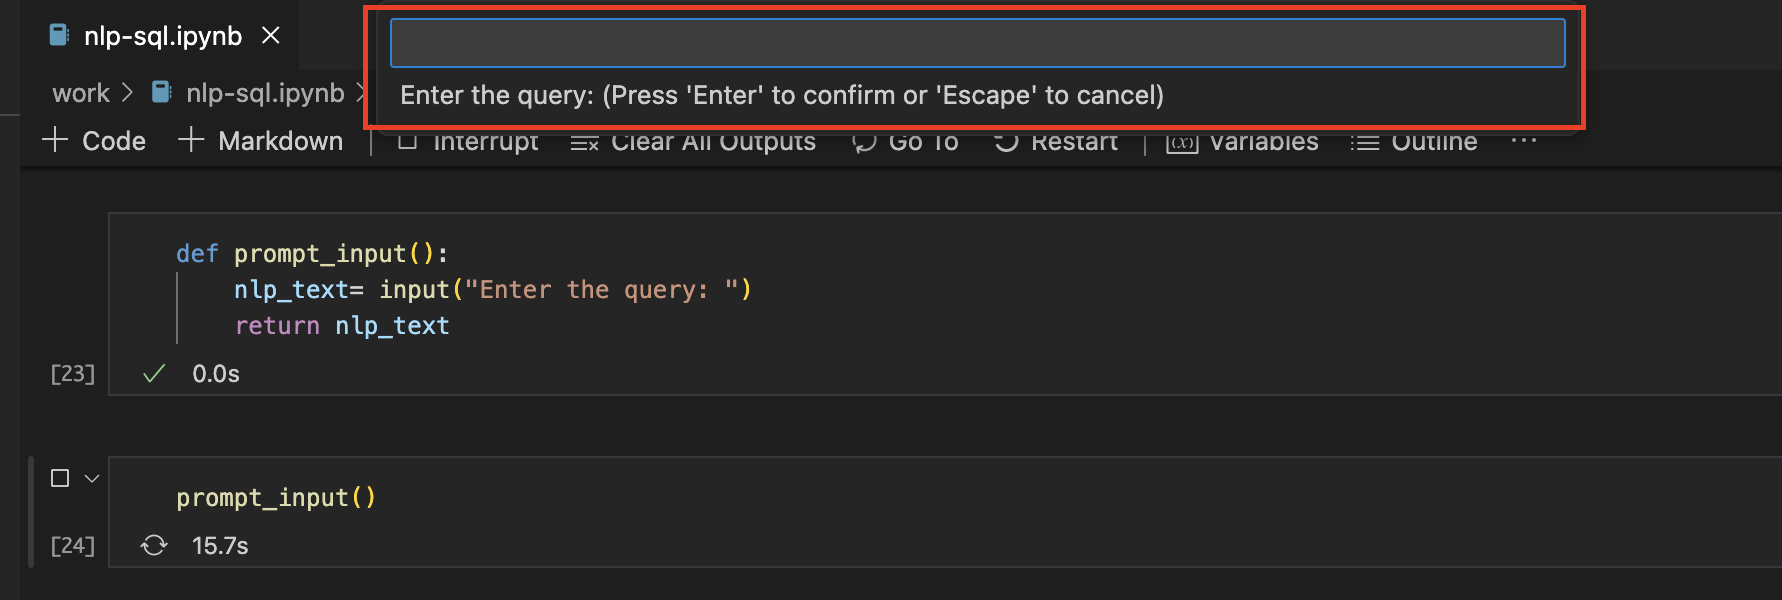Open the breadcrumb chevron after work
1782x600 pixels.
pos(128,92)
